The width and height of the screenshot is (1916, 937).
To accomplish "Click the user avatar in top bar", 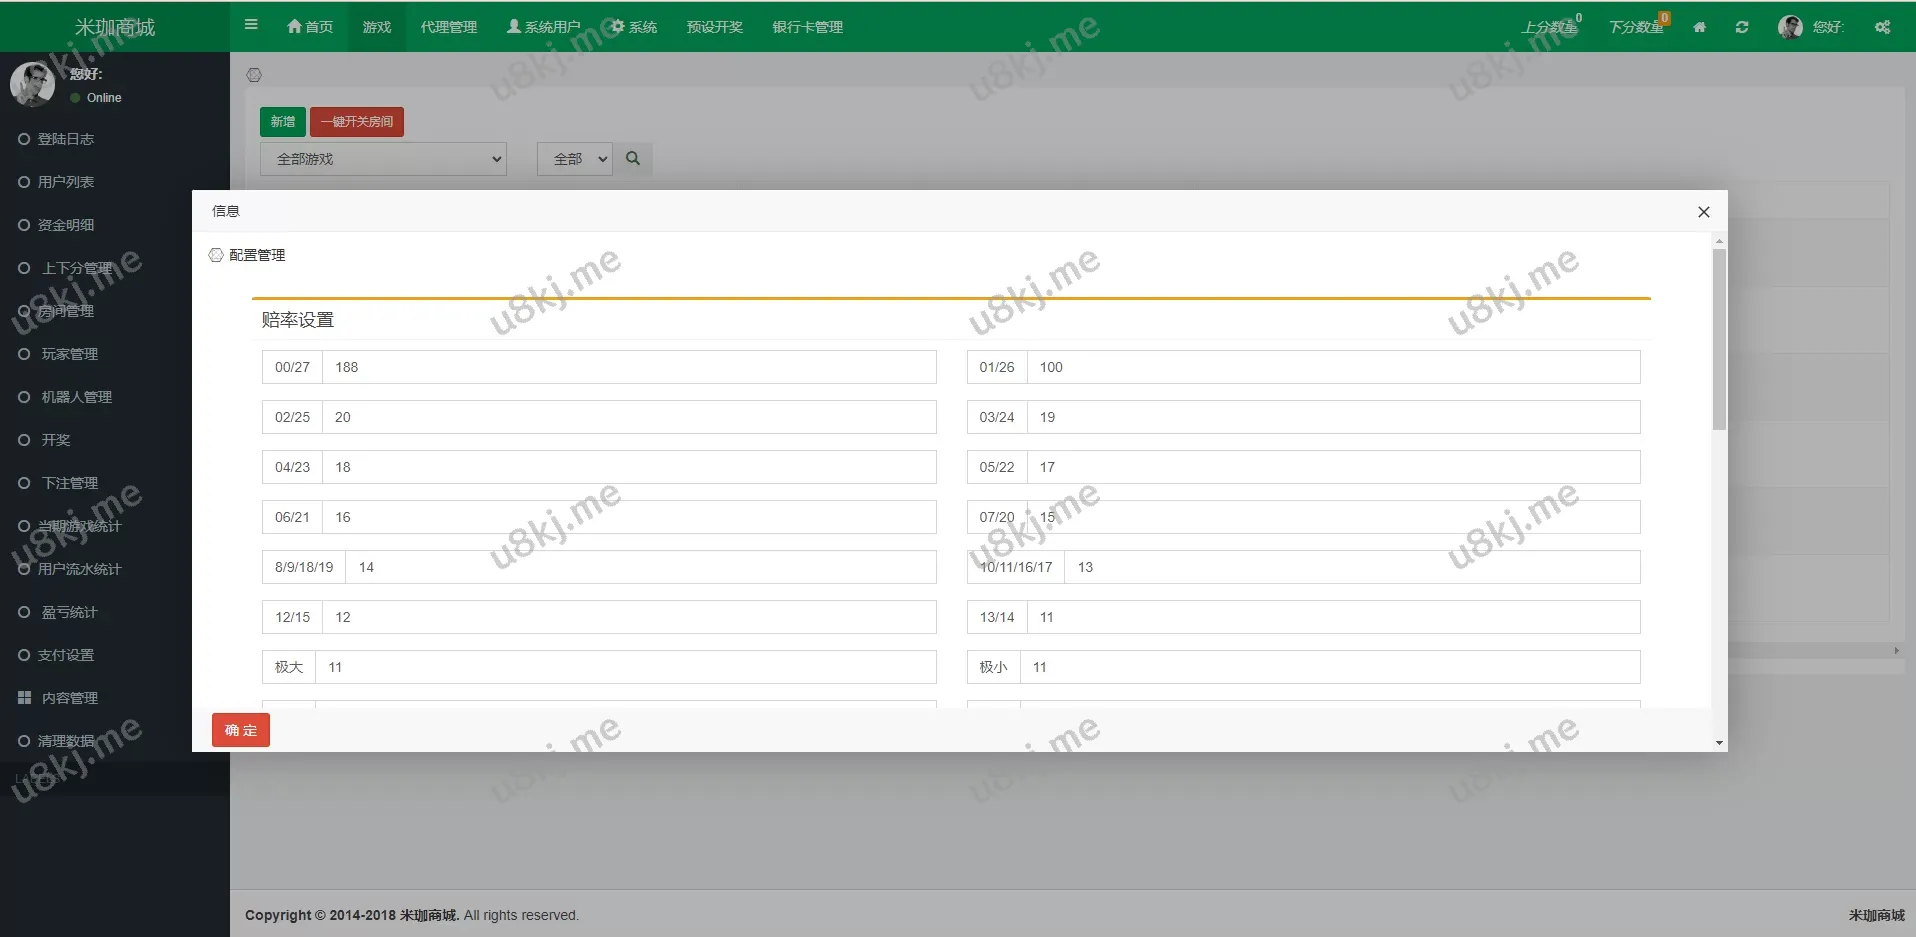I will coord(1790,27).
